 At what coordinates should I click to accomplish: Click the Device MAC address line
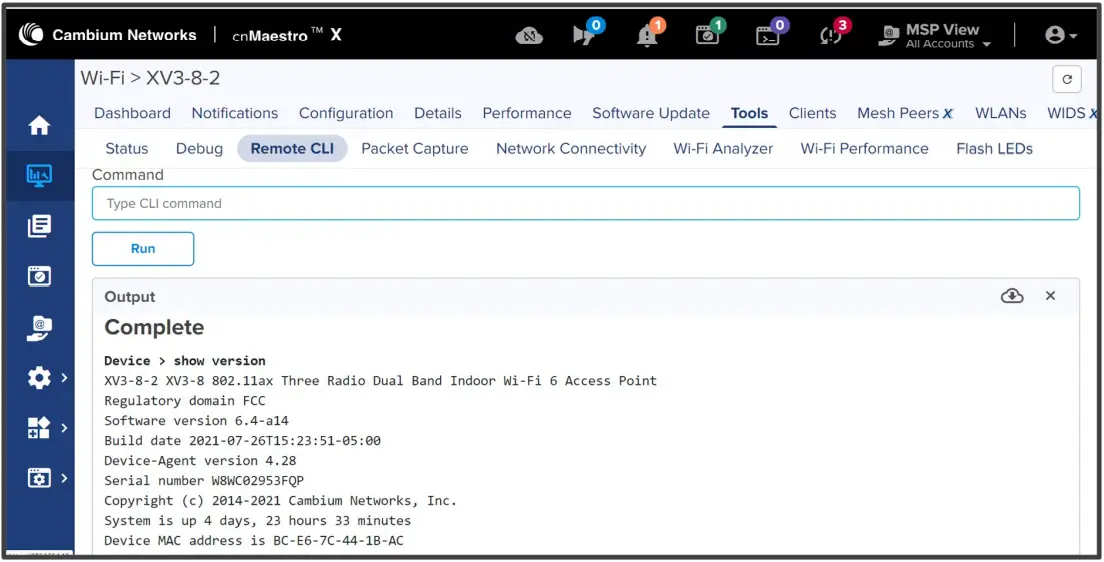point(254,540)
